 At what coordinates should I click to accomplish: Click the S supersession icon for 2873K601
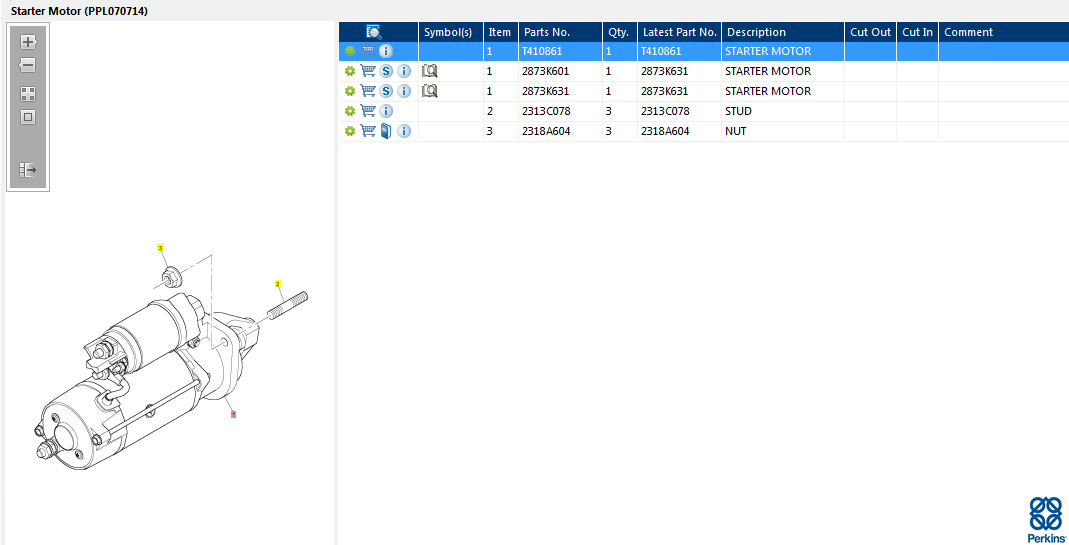pyautogui.click(x=386, y=71)
